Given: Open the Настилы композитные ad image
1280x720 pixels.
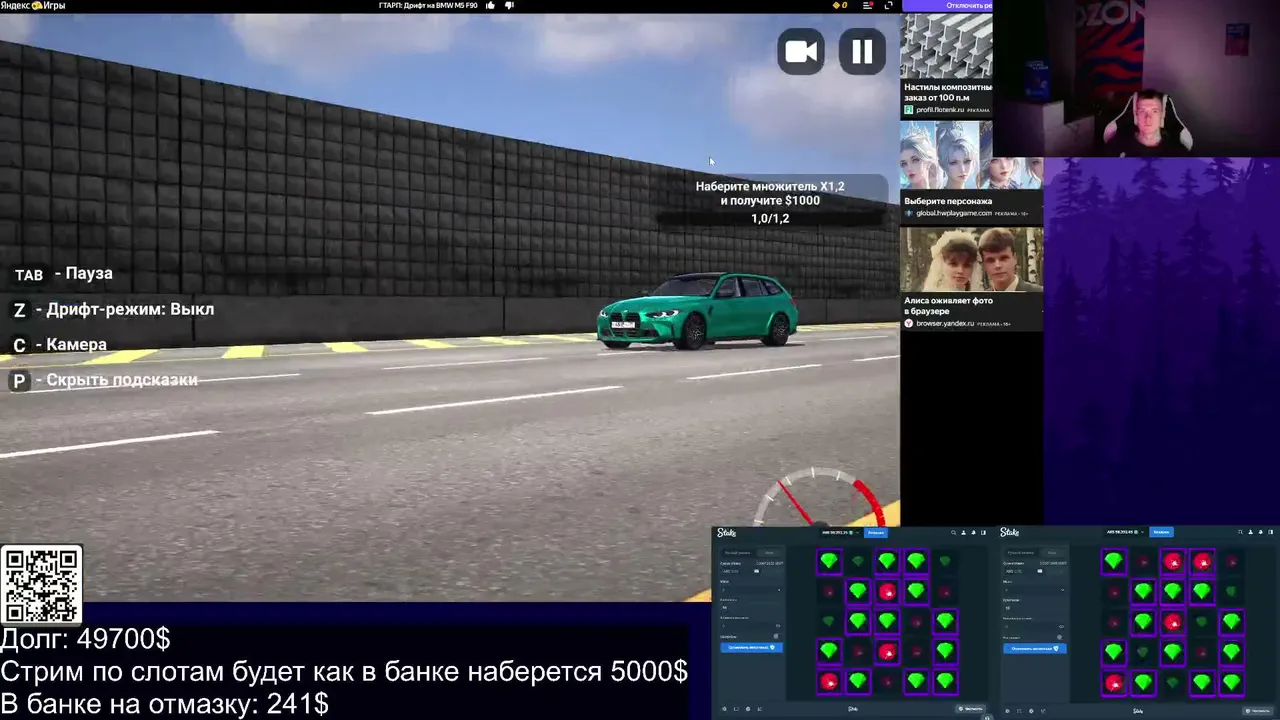Looking at the screenshot, I should pos(946,46).
